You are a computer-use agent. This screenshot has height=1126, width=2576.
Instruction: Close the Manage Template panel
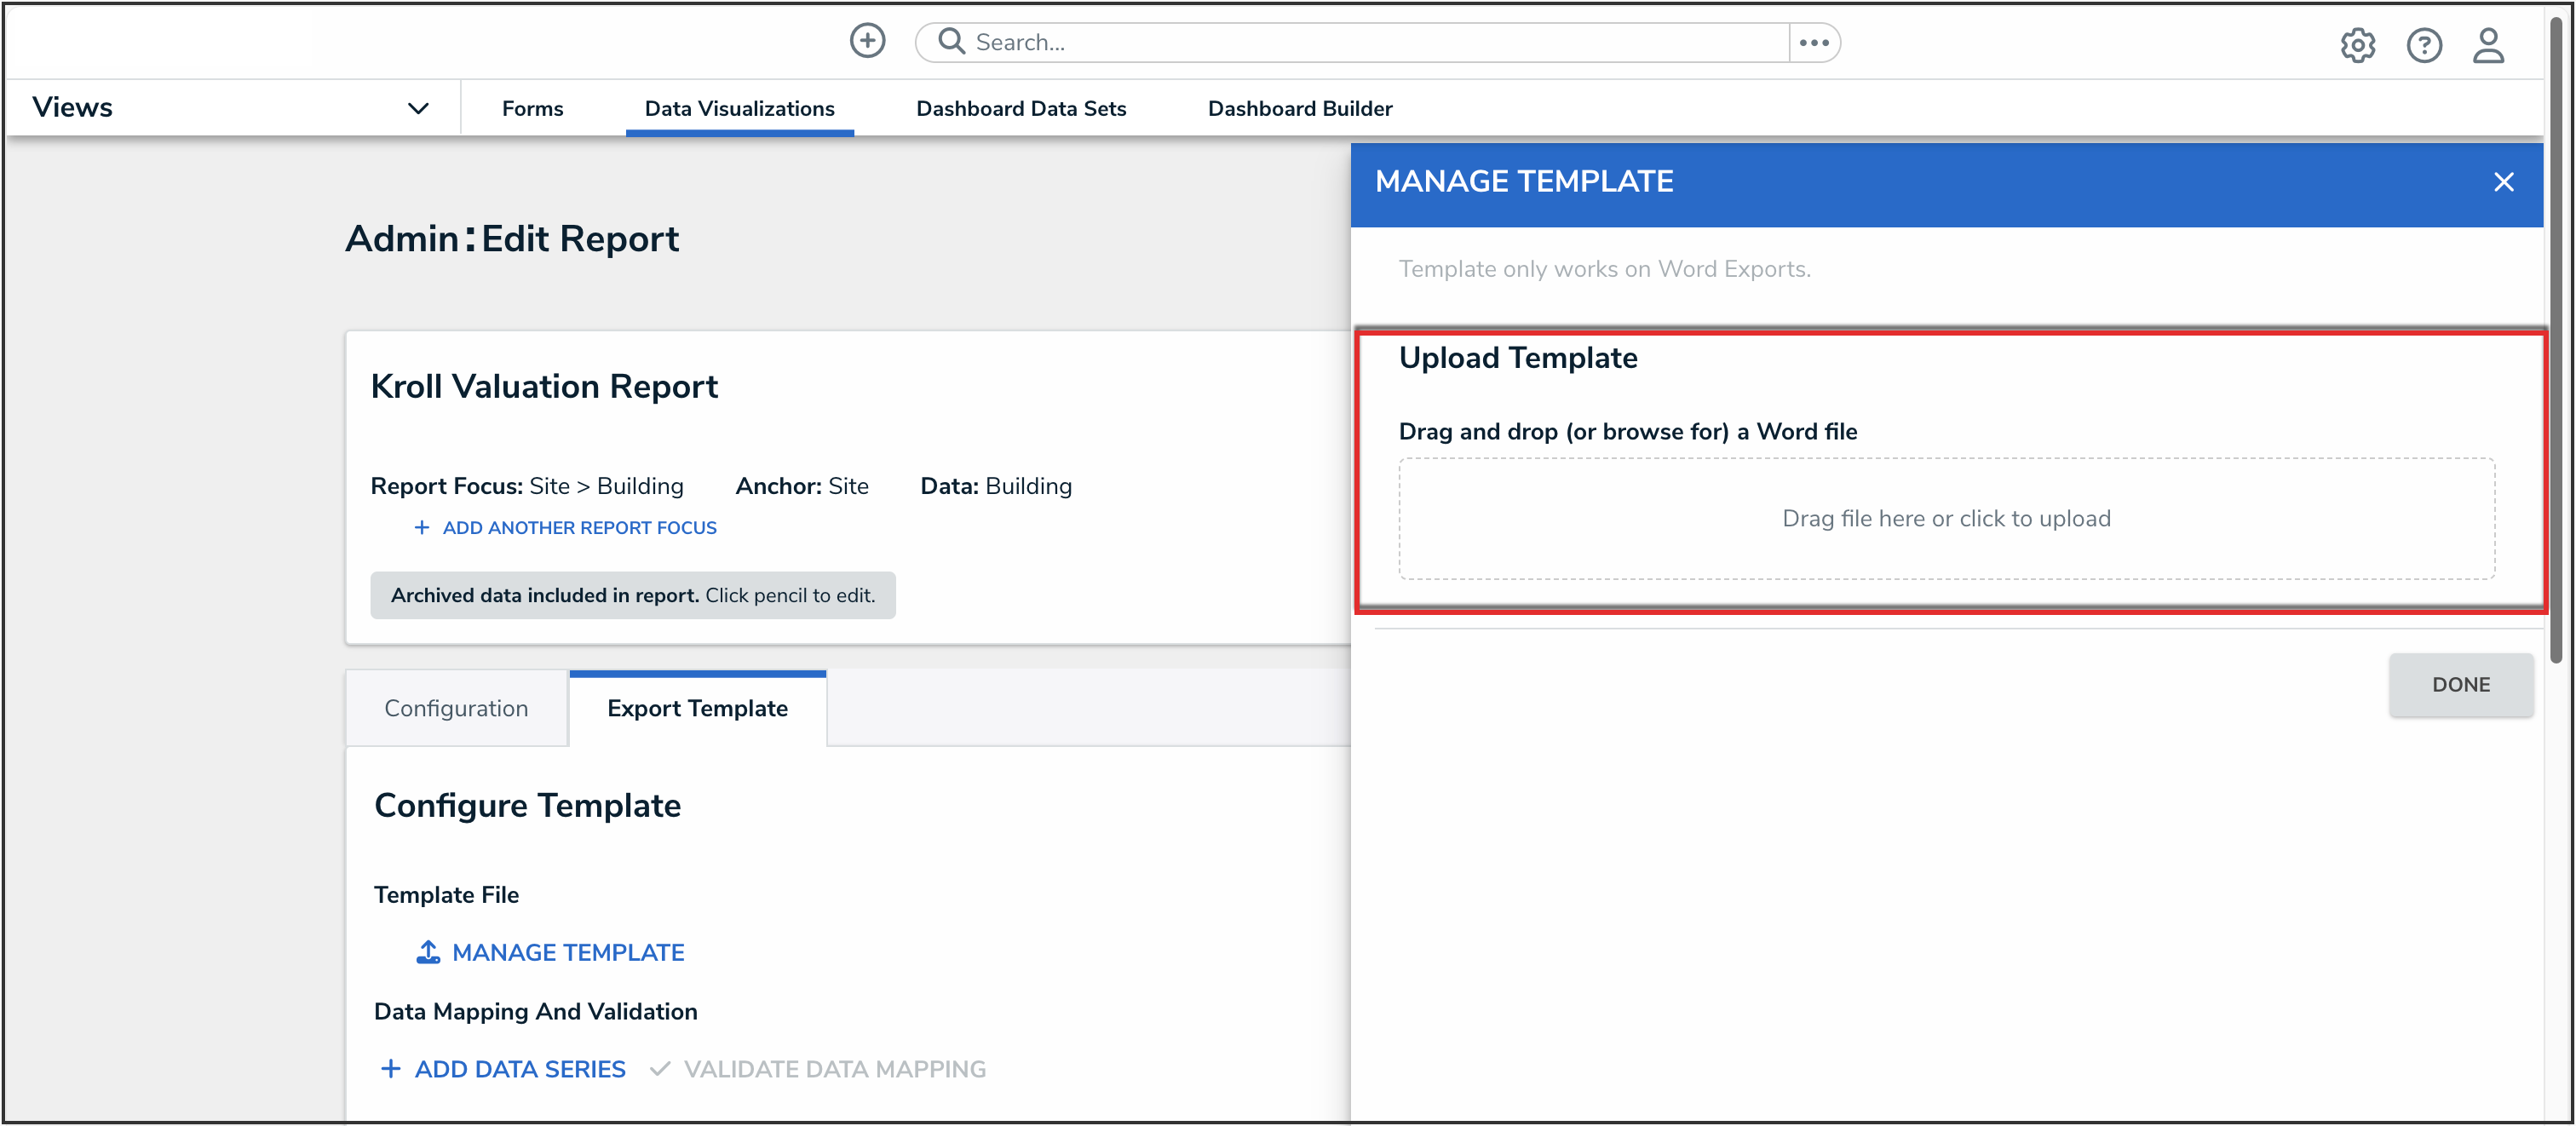(x=2502, y=182)
